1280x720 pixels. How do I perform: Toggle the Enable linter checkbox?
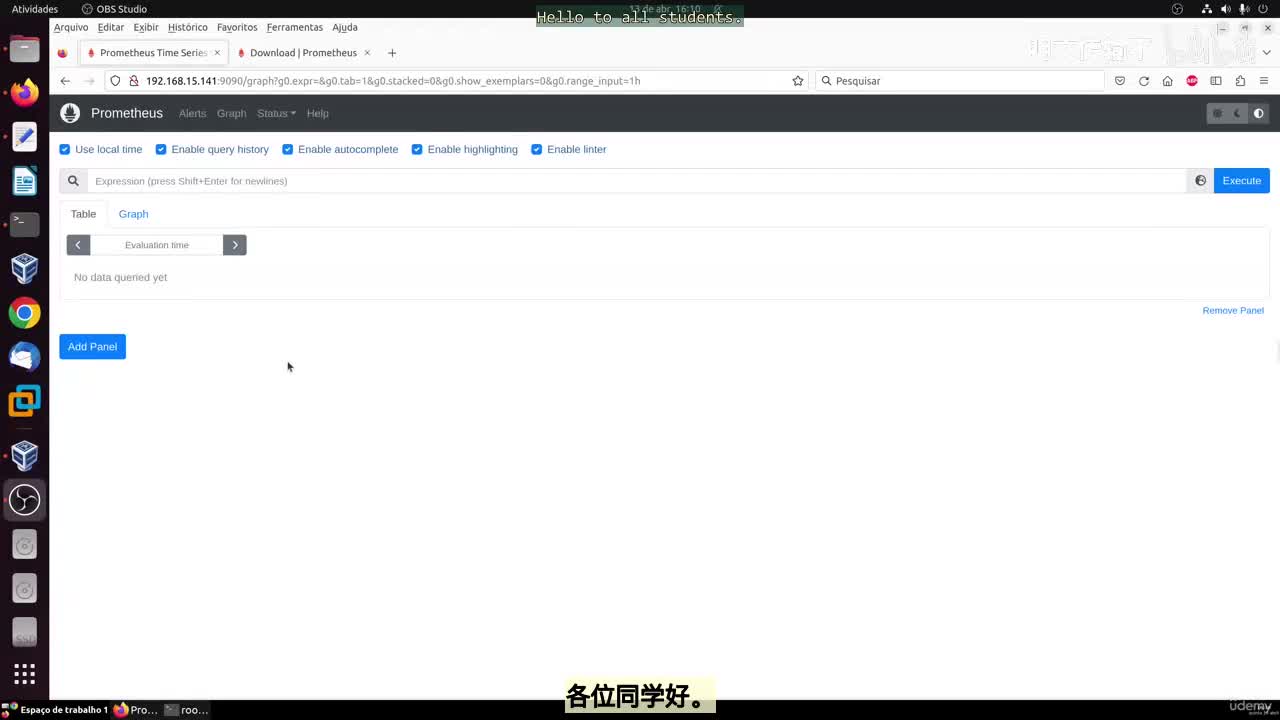click(537, 149)
